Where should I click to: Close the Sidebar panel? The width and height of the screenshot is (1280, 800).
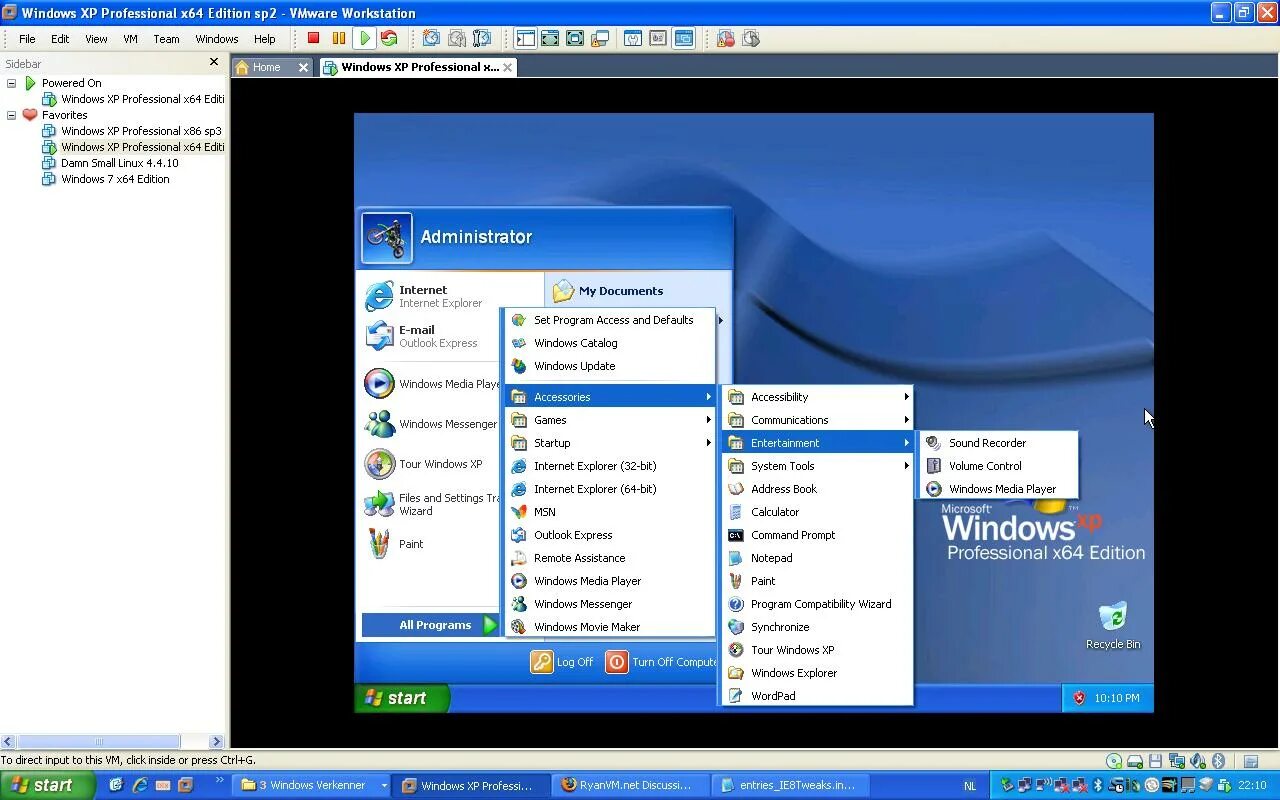click(x=214, y=62)
